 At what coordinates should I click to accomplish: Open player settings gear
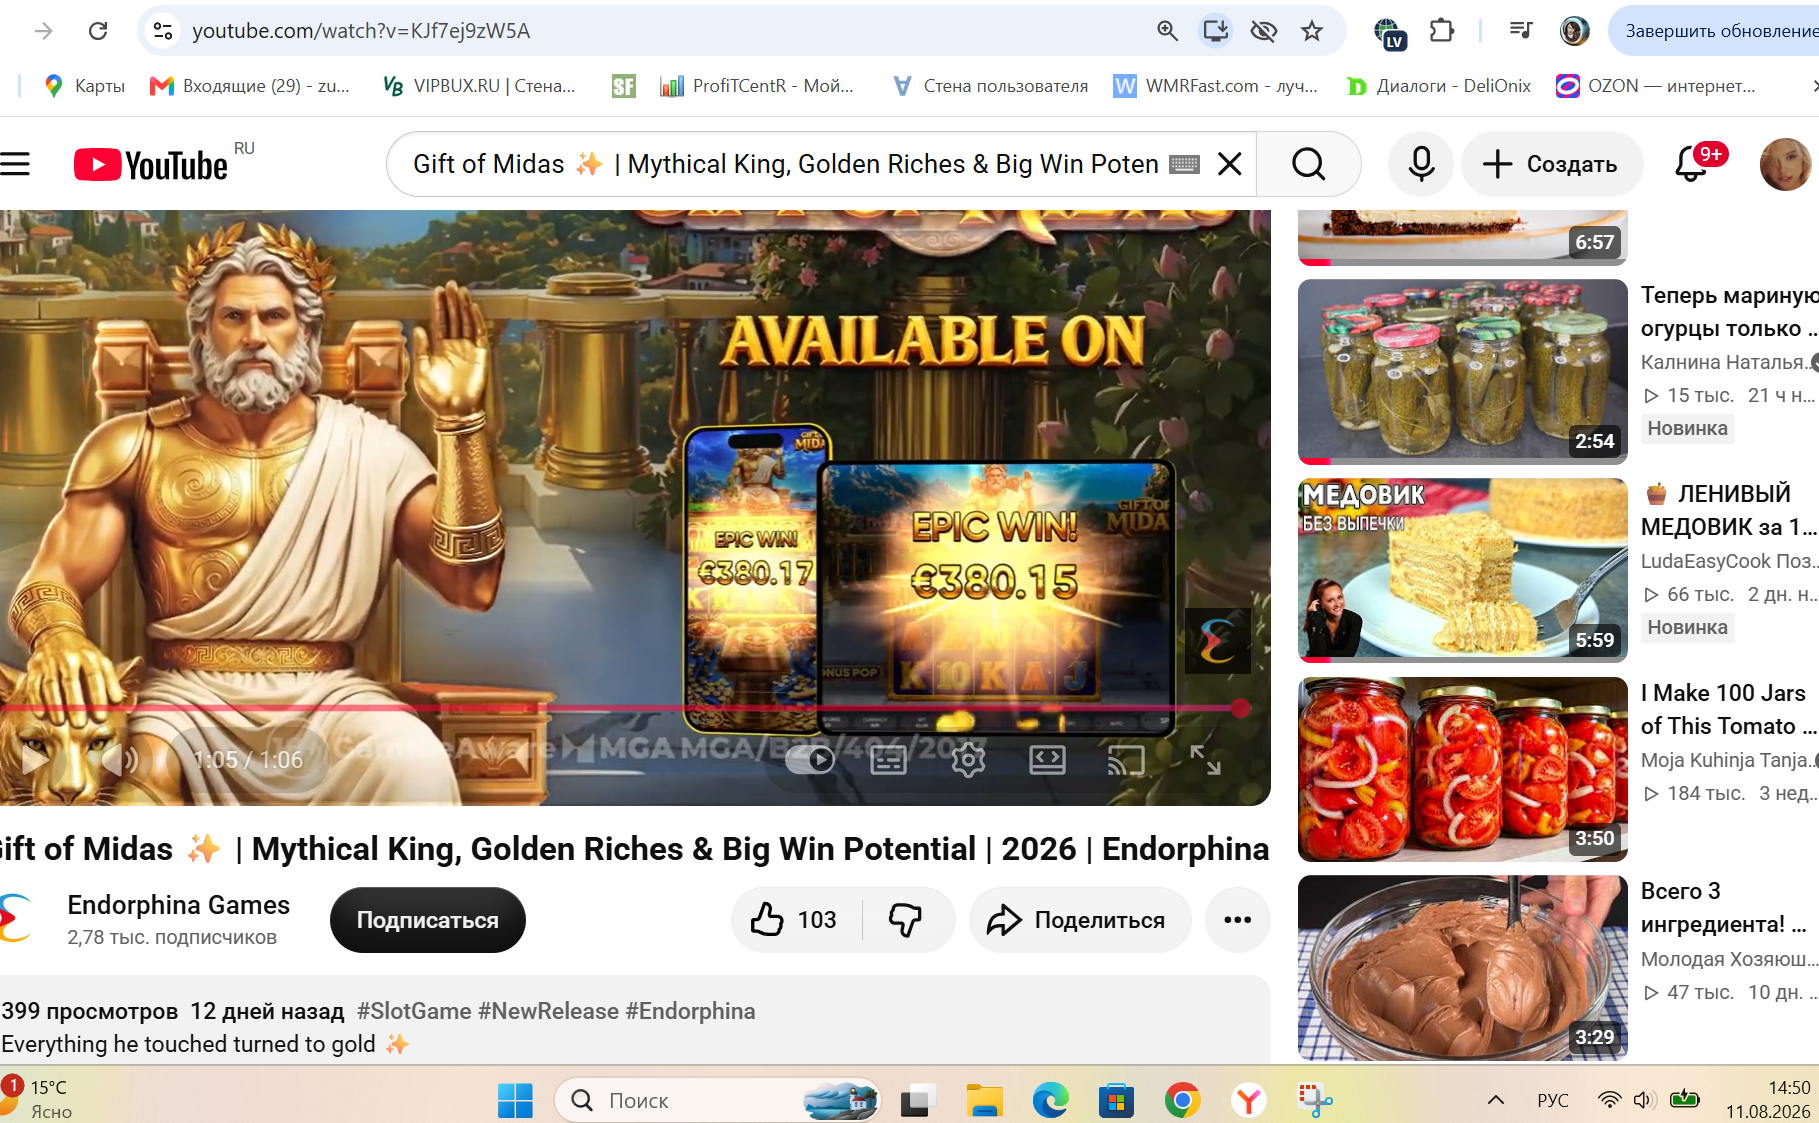(x=968, y=761)
